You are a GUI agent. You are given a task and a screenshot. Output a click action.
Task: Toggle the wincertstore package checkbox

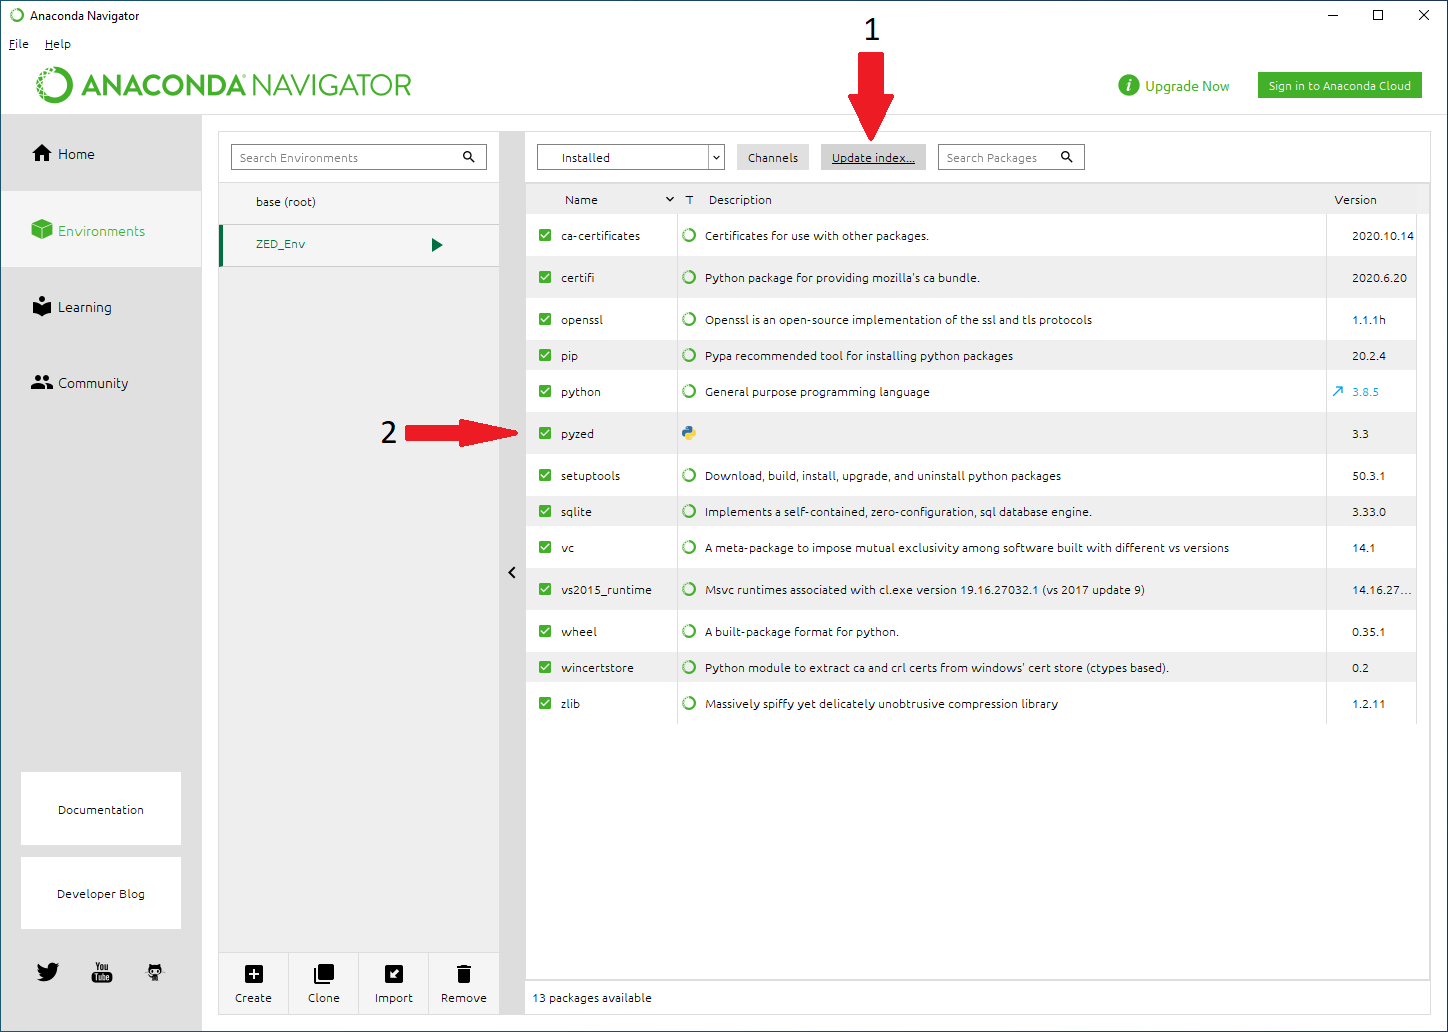pos(545,668)
